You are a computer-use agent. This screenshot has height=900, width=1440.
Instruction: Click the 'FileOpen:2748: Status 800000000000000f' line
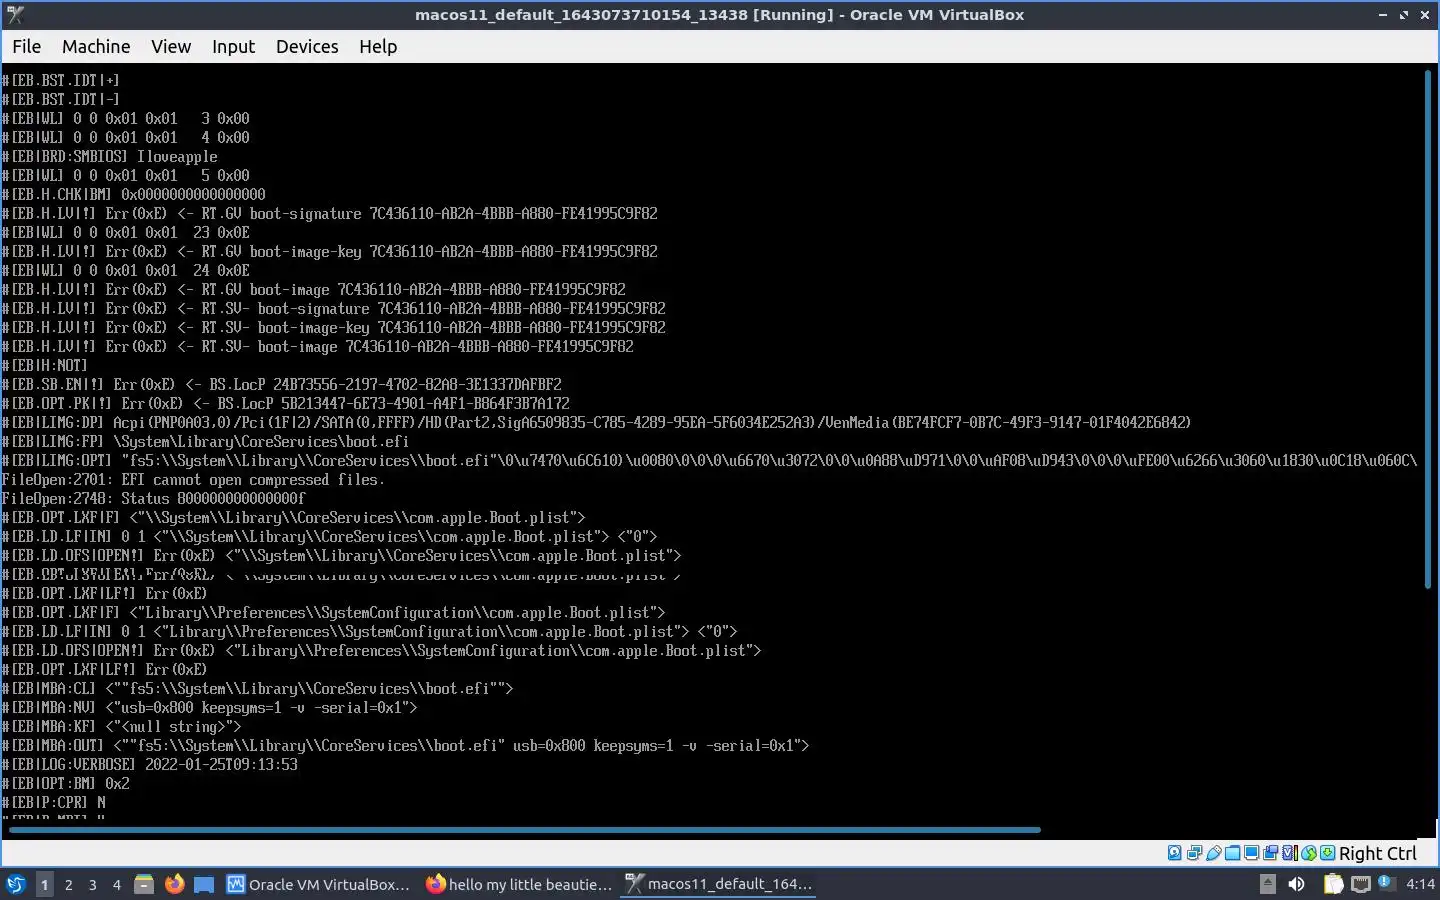154,498
